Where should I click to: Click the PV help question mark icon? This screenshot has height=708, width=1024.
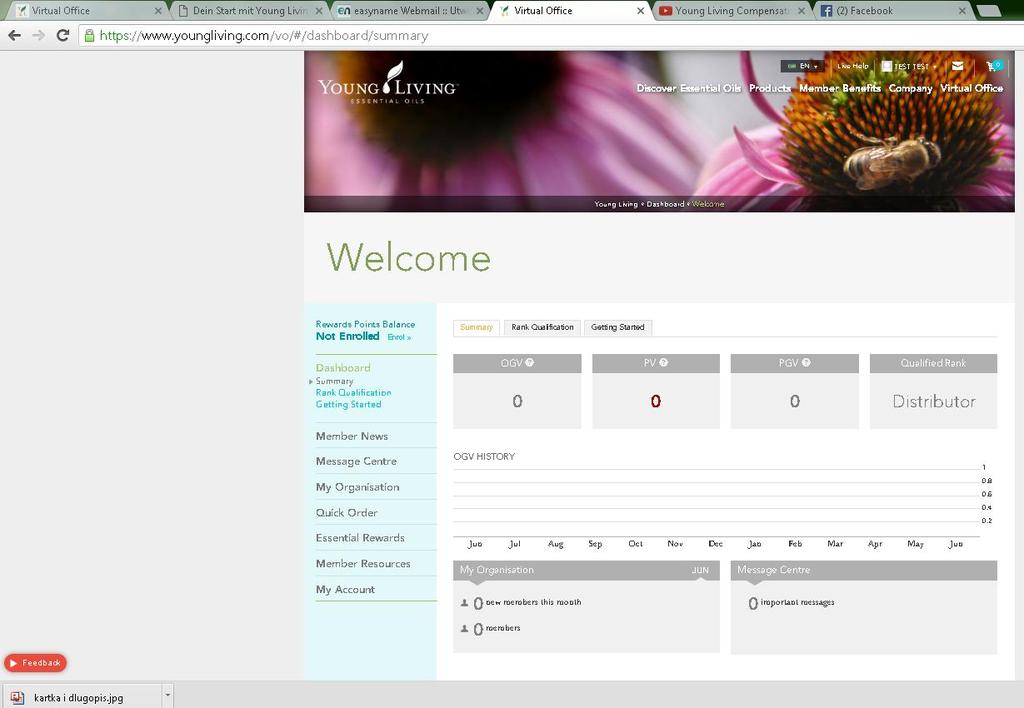click(664, 362)
